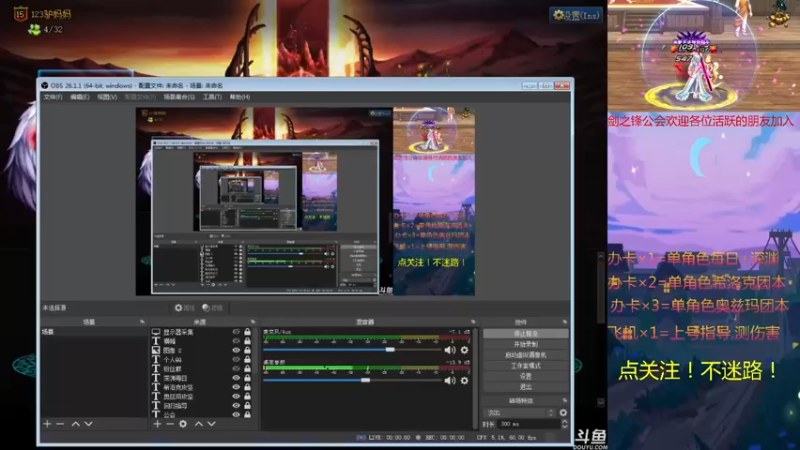Pop out the 混音器 dock panel

pos(473,322)
